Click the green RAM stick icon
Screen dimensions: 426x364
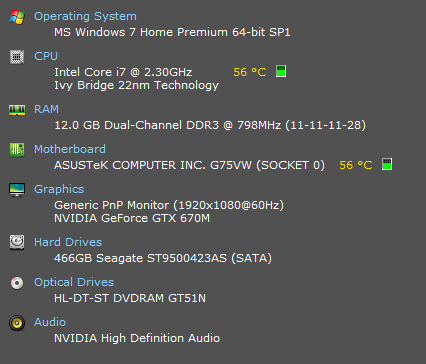pyautogui.click(x=17, y=110)
